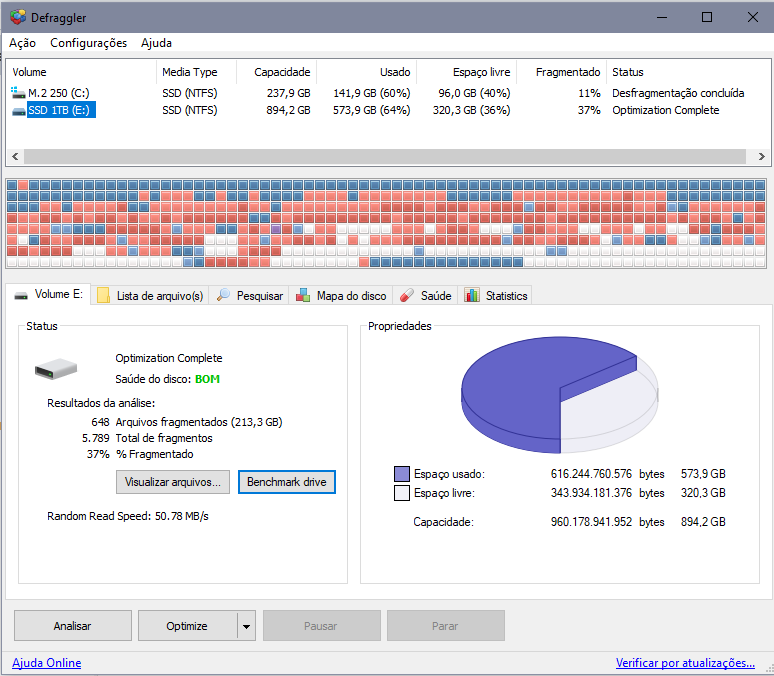Open the Ajuda Online link
The height and width of the screenshot is (676, 774).
pyautogui.click(x=46, y=663)
